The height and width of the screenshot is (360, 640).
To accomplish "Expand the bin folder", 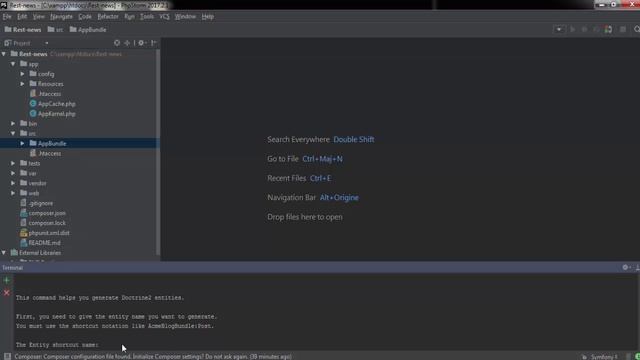I will pos(13,123).
